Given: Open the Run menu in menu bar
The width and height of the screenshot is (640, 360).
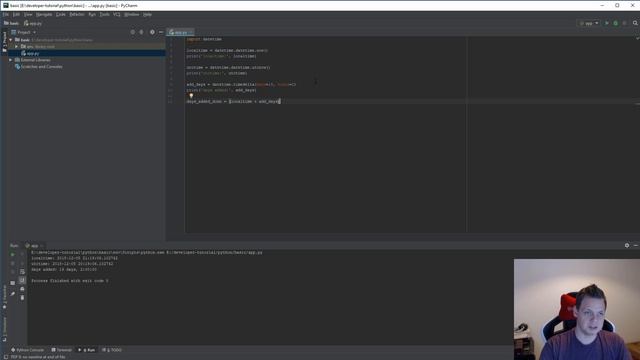Looking at the screenshot, I should coord(92,14).
